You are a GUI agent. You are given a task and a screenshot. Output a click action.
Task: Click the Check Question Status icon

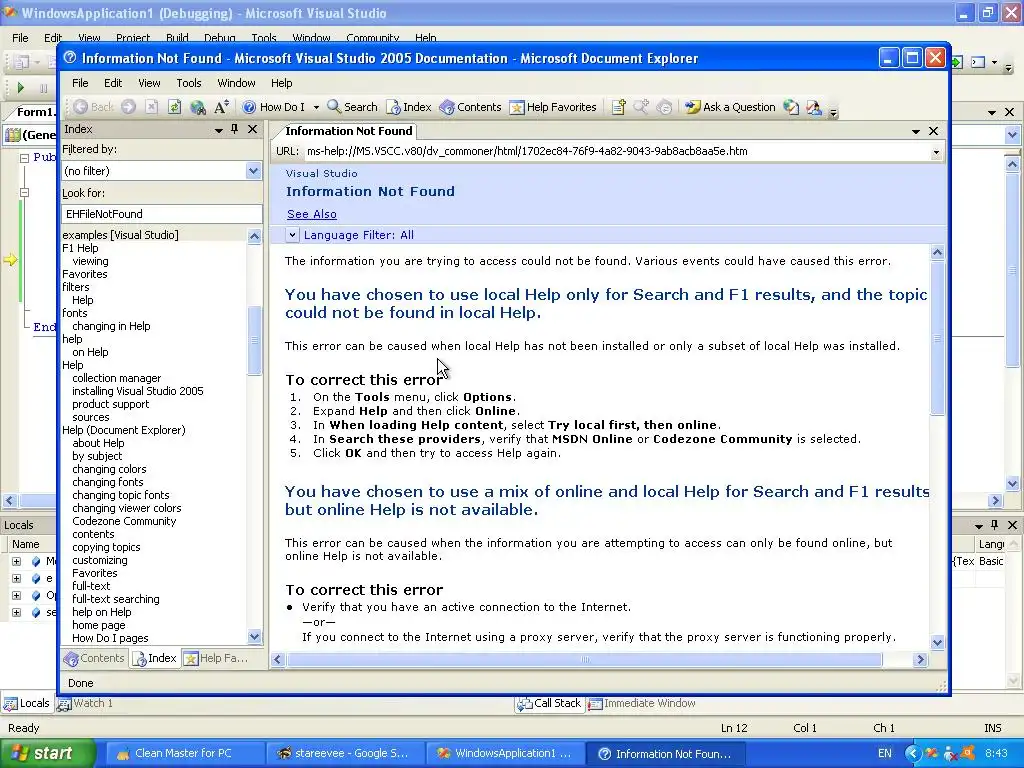click(x=791, y=107)
